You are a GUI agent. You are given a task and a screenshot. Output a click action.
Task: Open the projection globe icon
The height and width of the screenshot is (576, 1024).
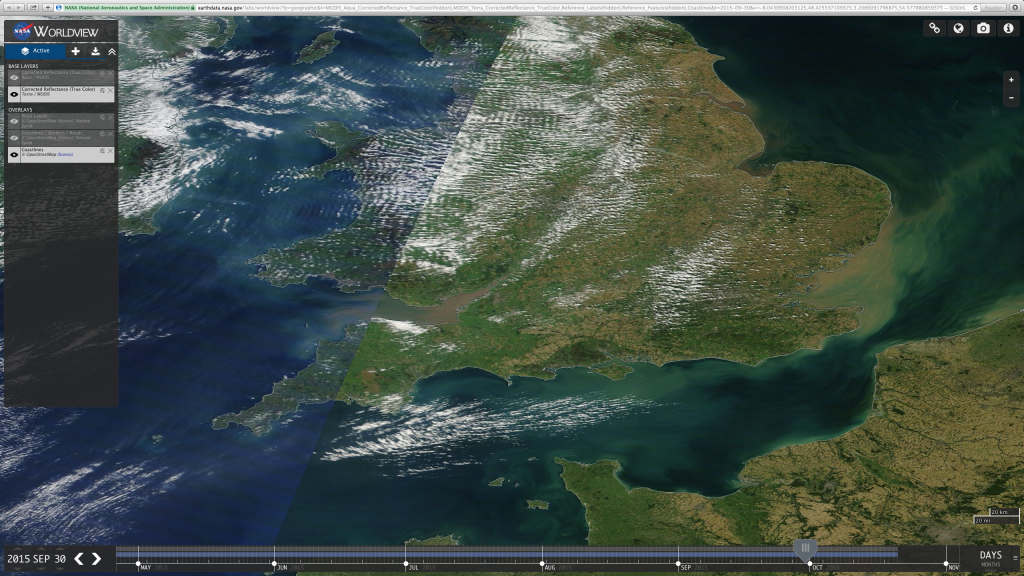(x=959, y=28)
